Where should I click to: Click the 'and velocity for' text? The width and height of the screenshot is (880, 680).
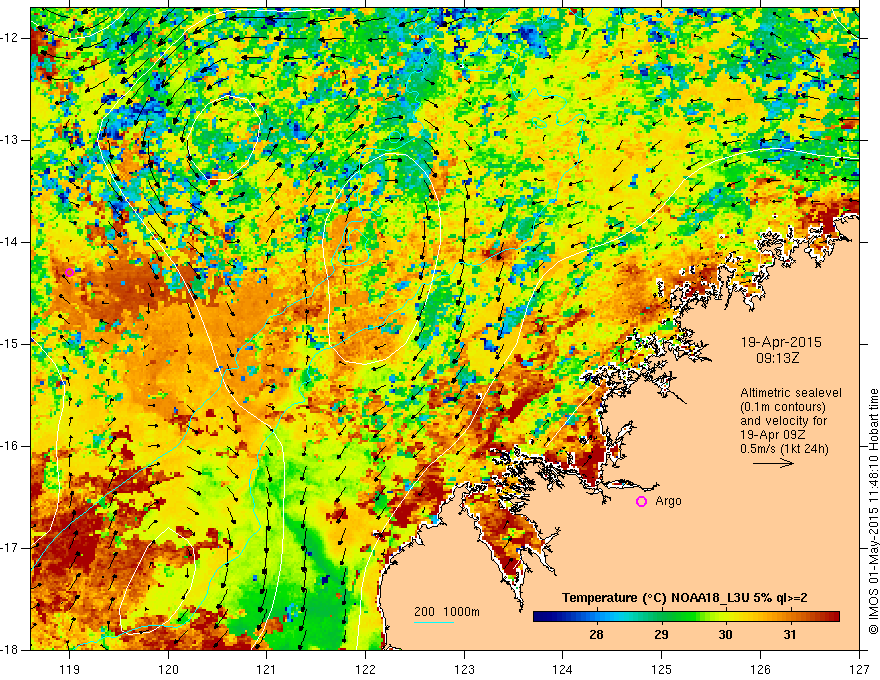click(x=783, y=421)
